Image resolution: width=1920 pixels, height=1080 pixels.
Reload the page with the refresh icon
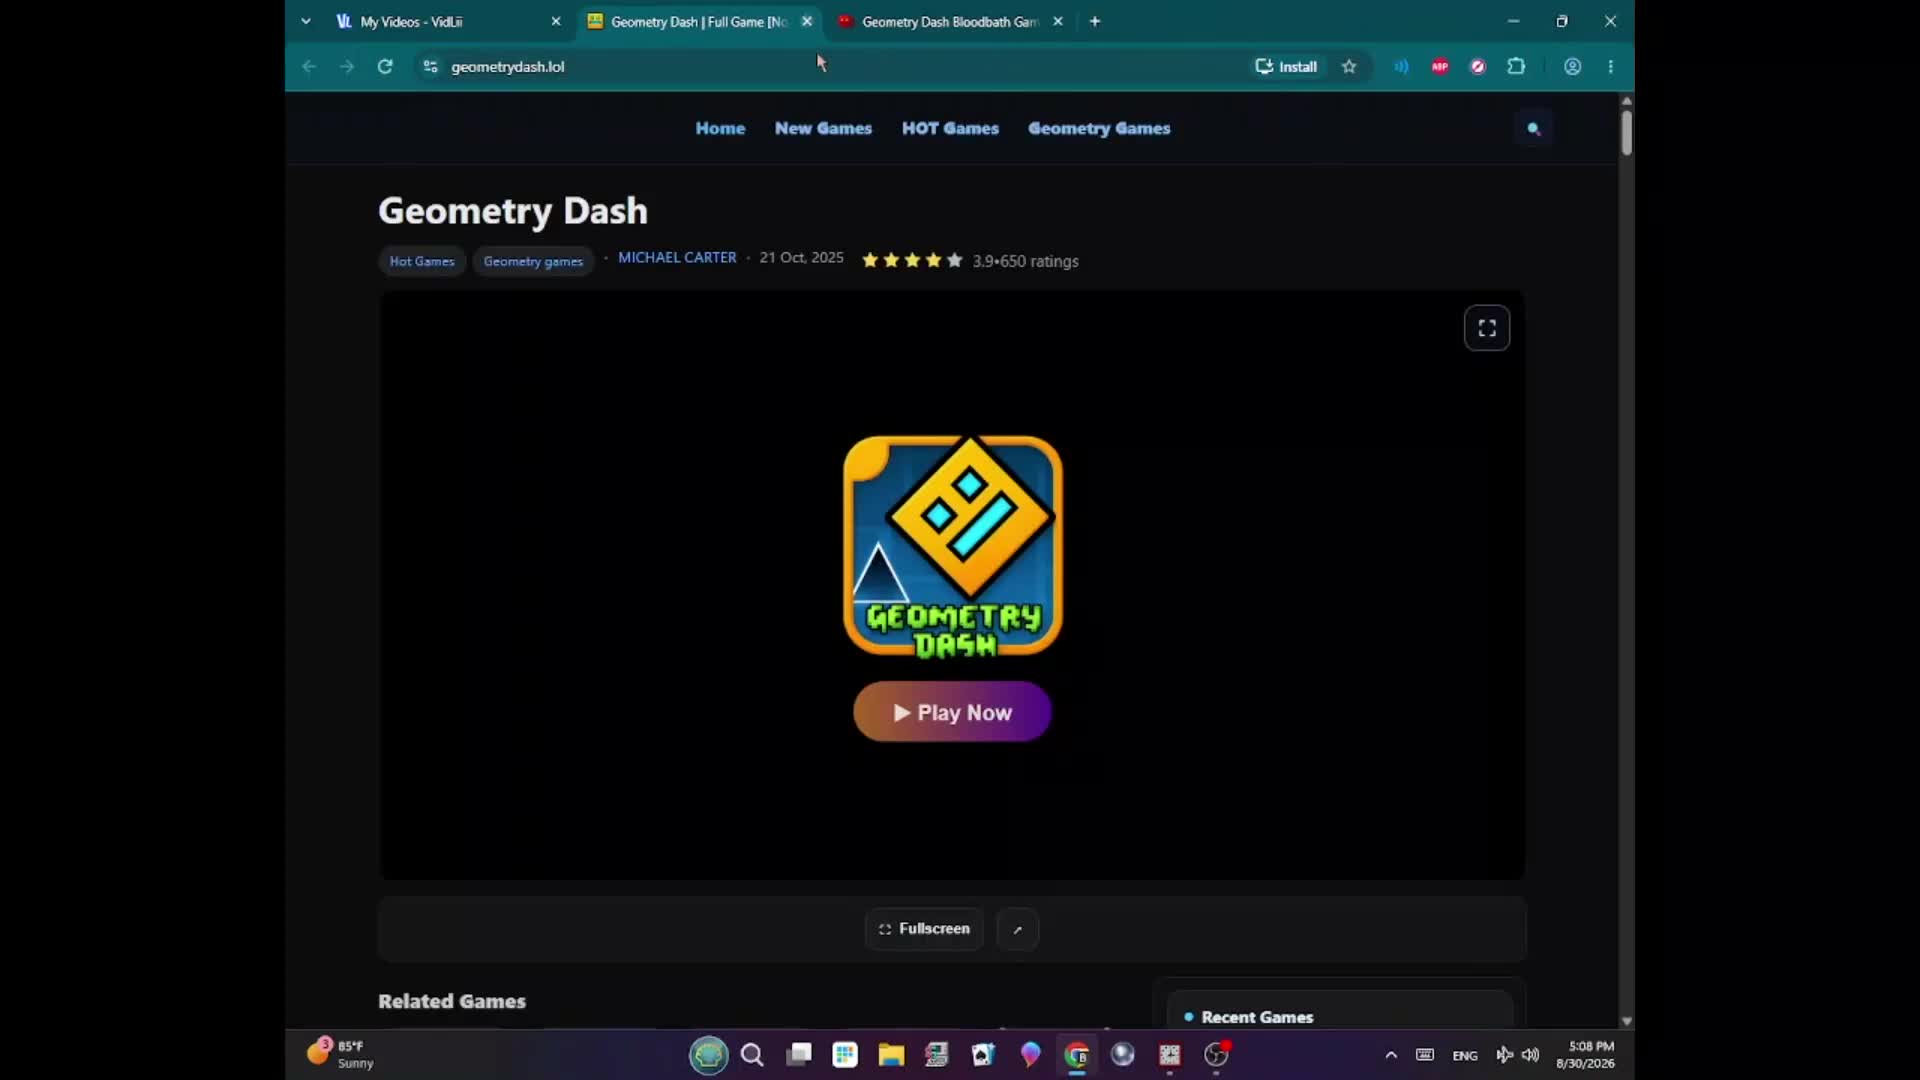pos(385,66)
